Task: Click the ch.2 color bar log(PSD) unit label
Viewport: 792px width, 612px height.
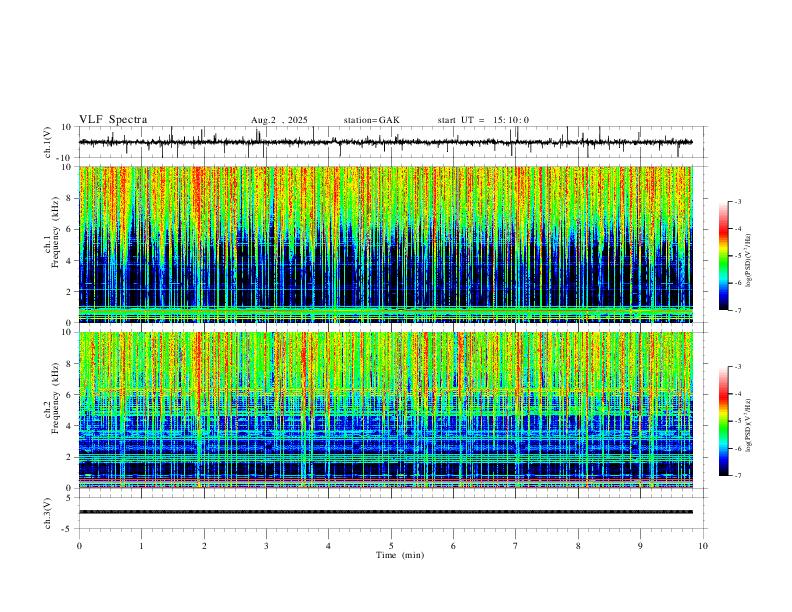Action: click(x=748, y=425)
